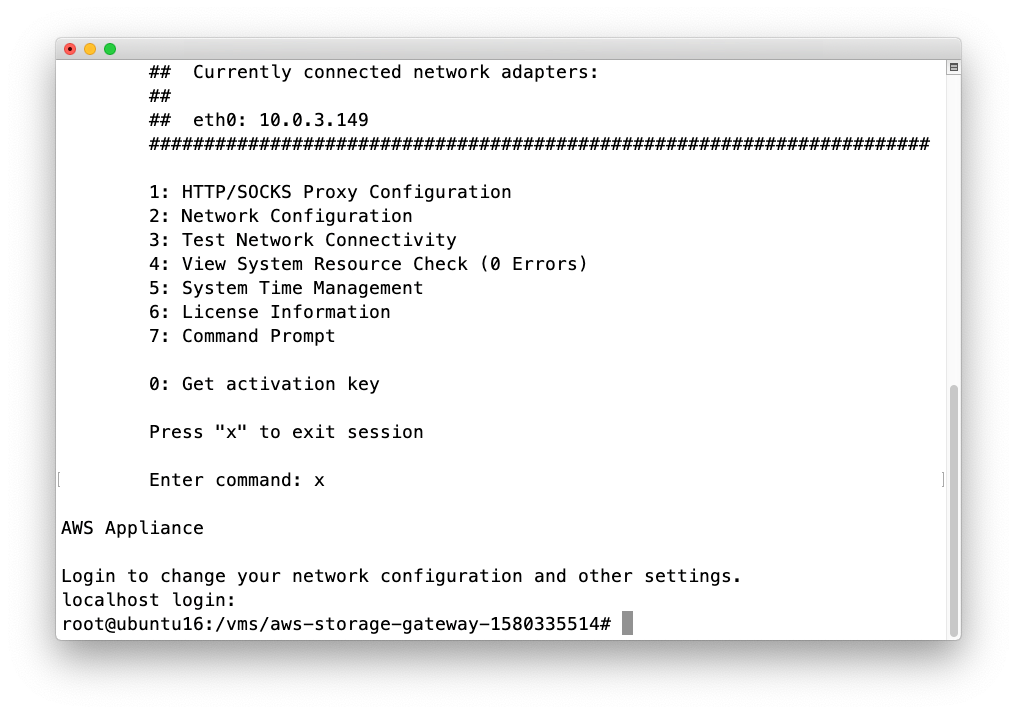Click the blinking terminal cursor block
This screenshot has width=1017, height=714.
point(630,623)
